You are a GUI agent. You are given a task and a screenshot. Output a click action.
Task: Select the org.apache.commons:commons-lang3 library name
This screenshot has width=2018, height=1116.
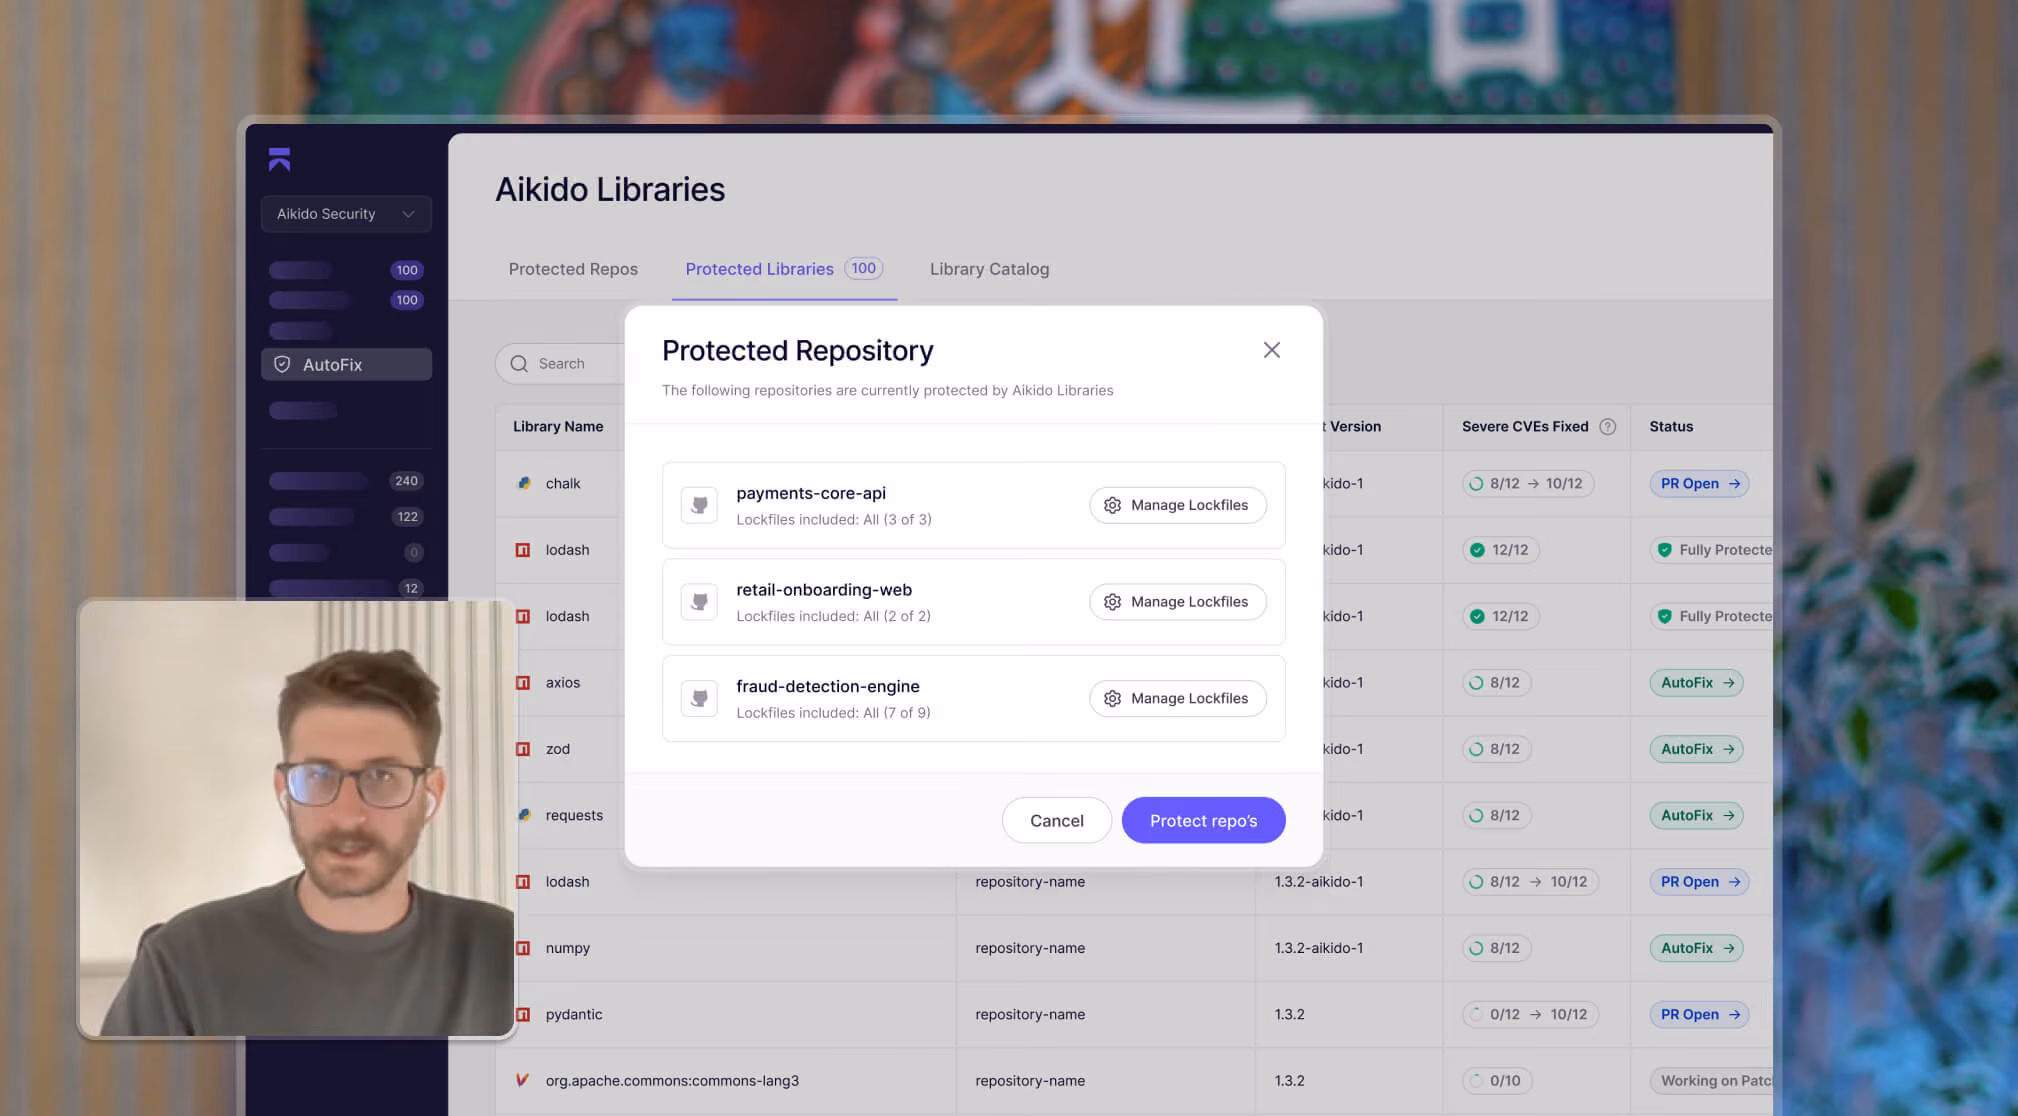point(672,1080)
